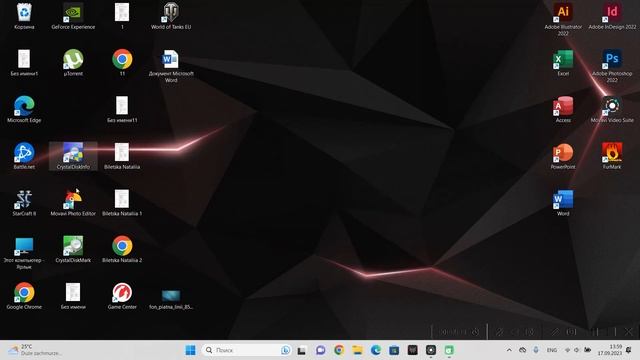Viewport: 640px width, 360px height.
Task: Open Этот компьютер - Ярлык shortcut
Action: [24, 252]
